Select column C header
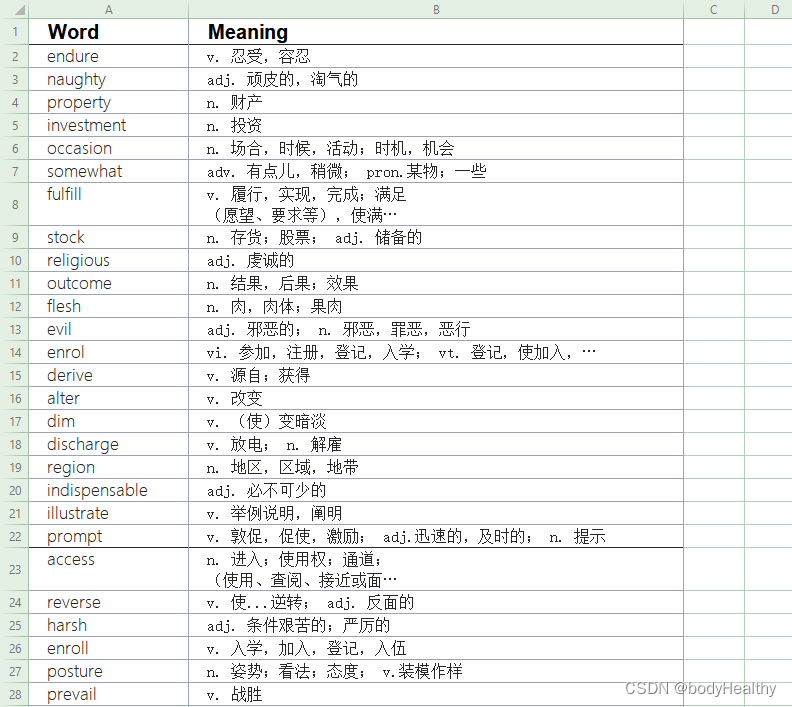This screenshot has width=792, height=707. tap(714, 10)
